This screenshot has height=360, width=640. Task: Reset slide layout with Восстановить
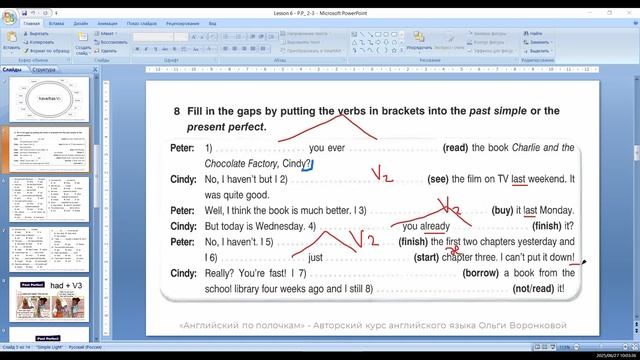pos(111,42)
